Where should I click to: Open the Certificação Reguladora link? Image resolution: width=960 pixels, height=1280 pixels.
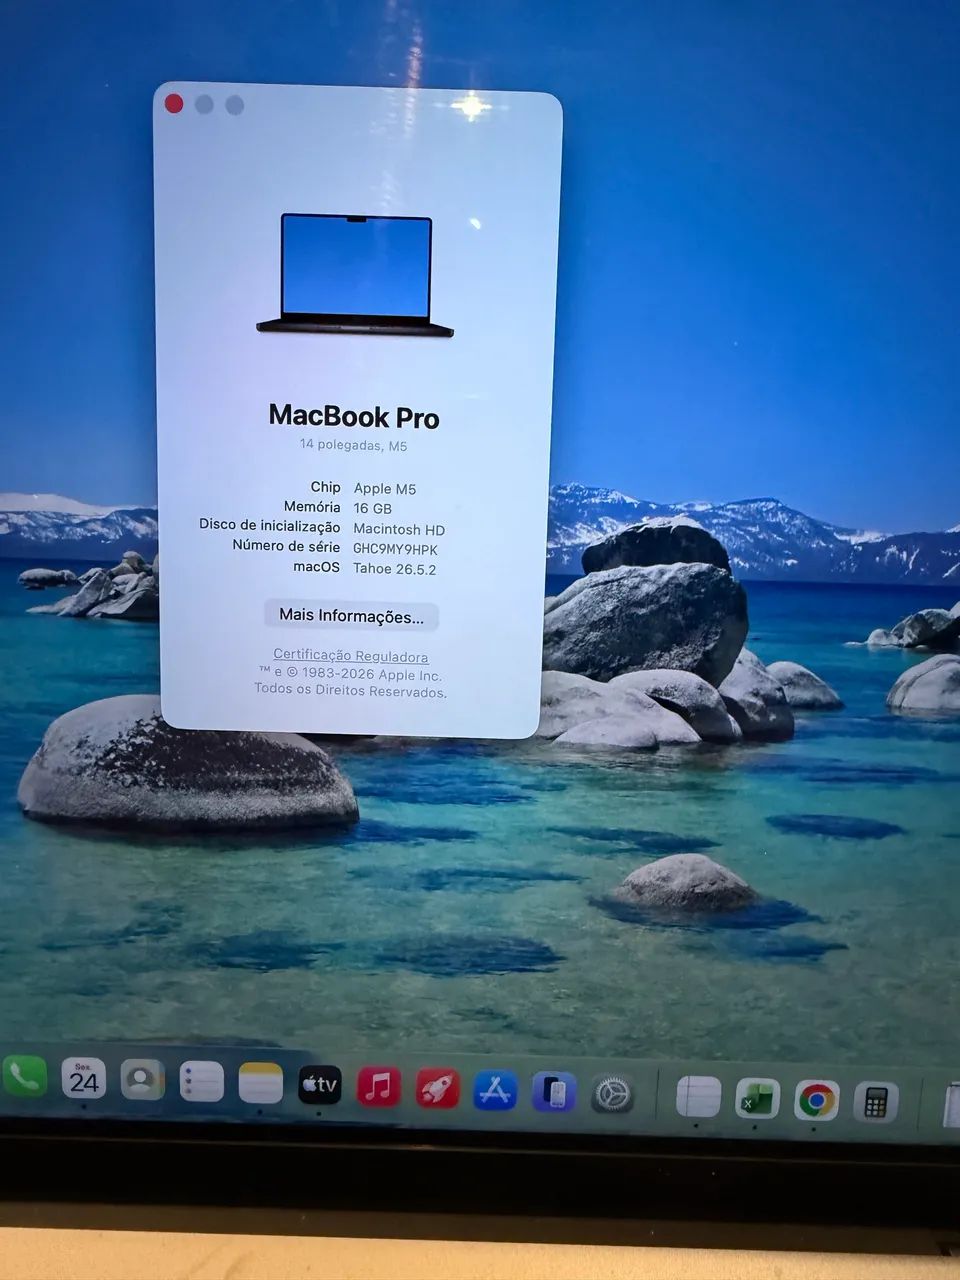351,656
